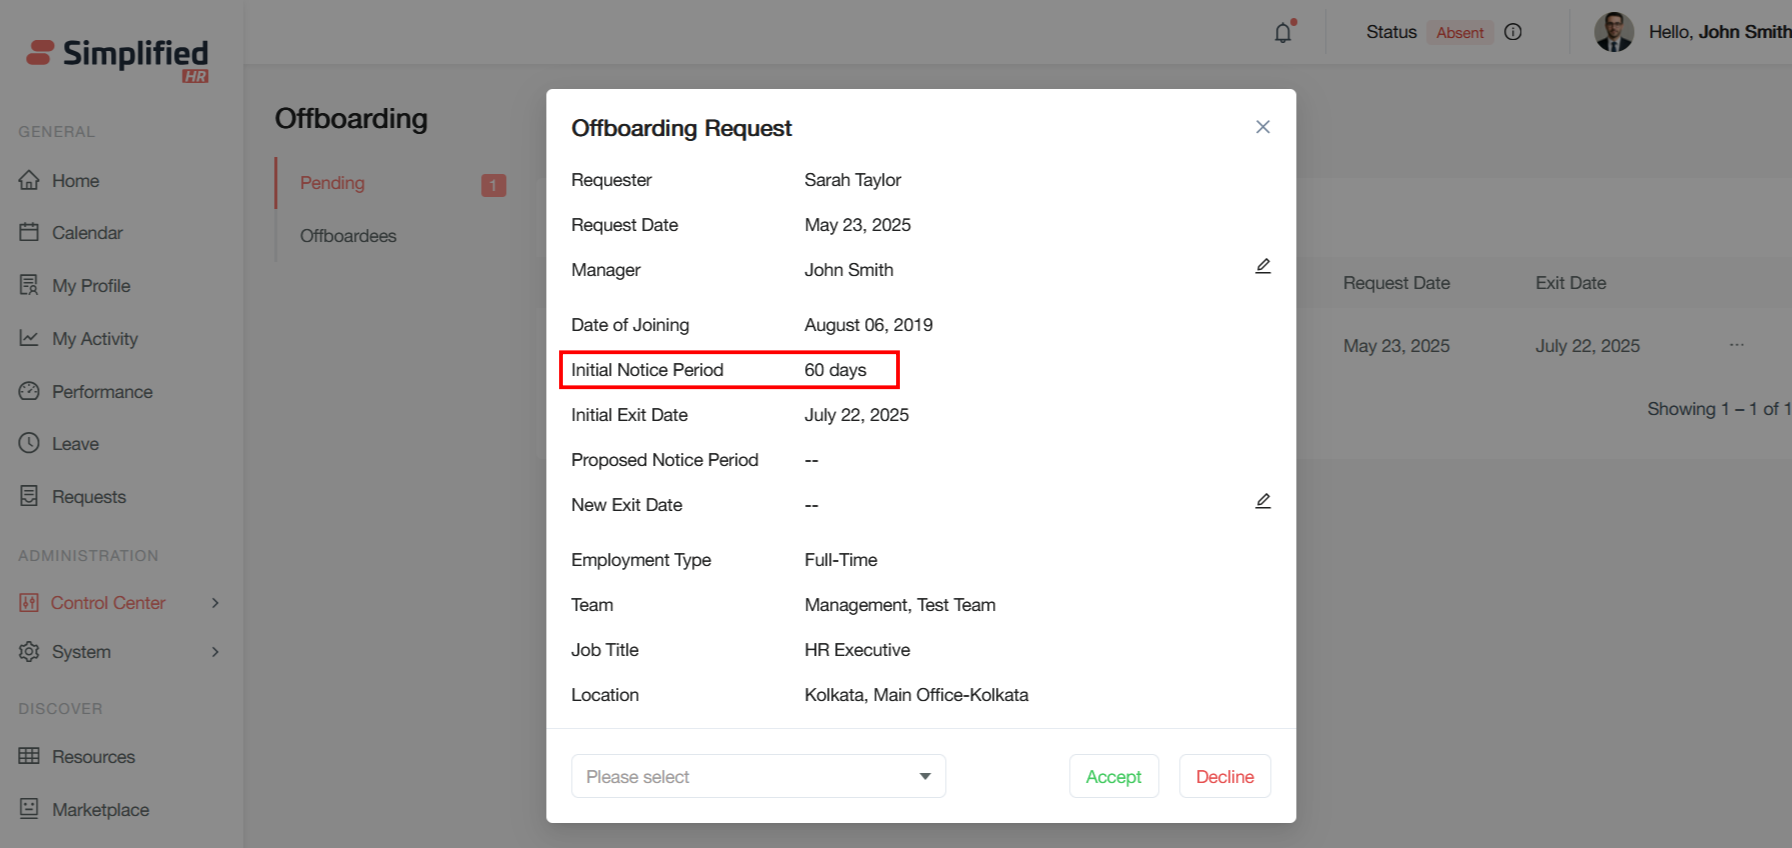Accept the offboarding request
Image resolution: width=1792 pixels, height=848 pixels.
pos(1113,777)
